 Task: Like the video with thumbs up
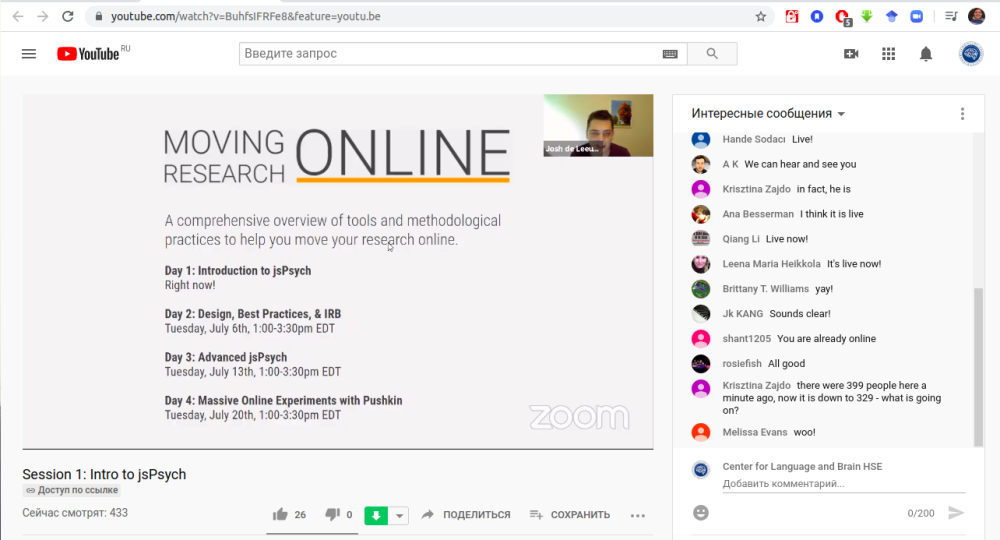[280, 514]
